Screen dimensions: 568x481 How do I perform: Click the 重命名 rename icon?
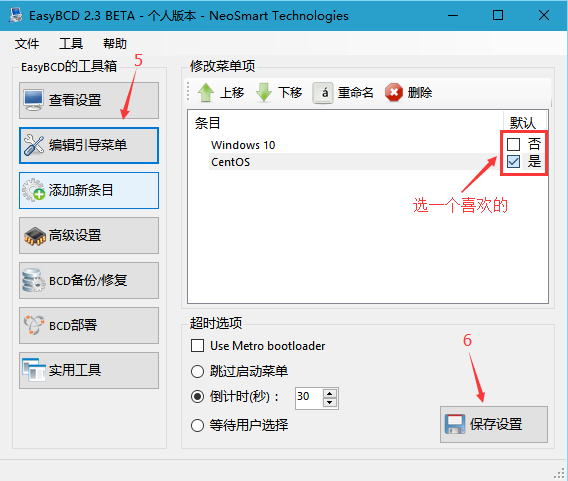(x=323, y=93)
